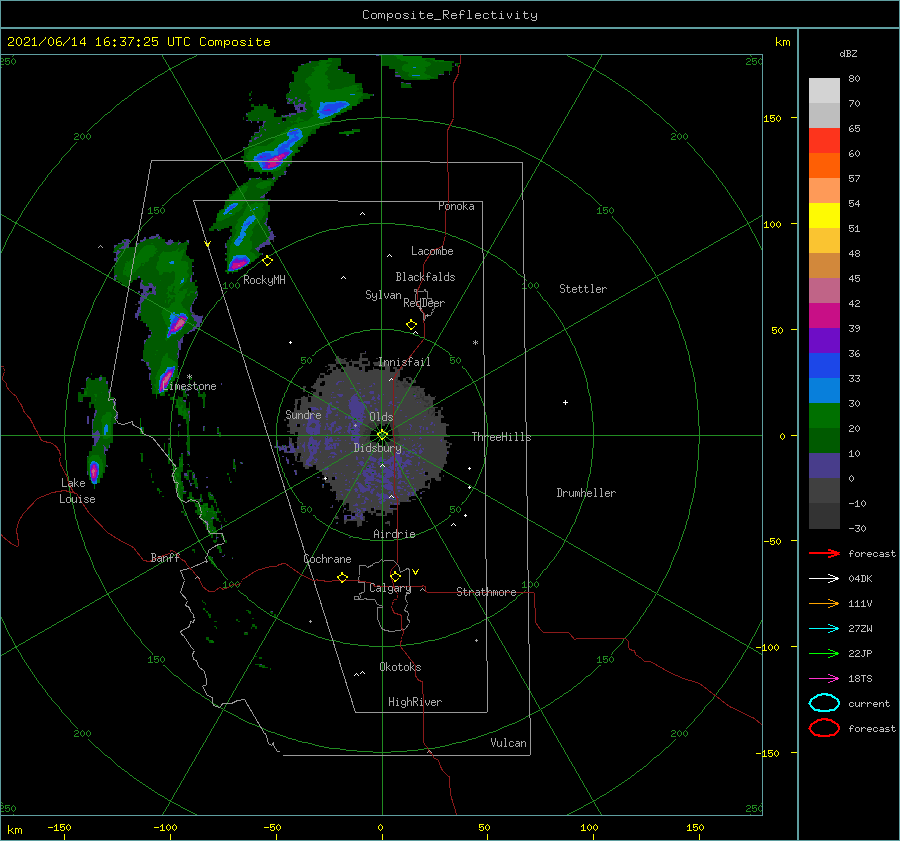Click the RockyMH label
Viewport: 900px width, 841px height.
coord(264,280)
